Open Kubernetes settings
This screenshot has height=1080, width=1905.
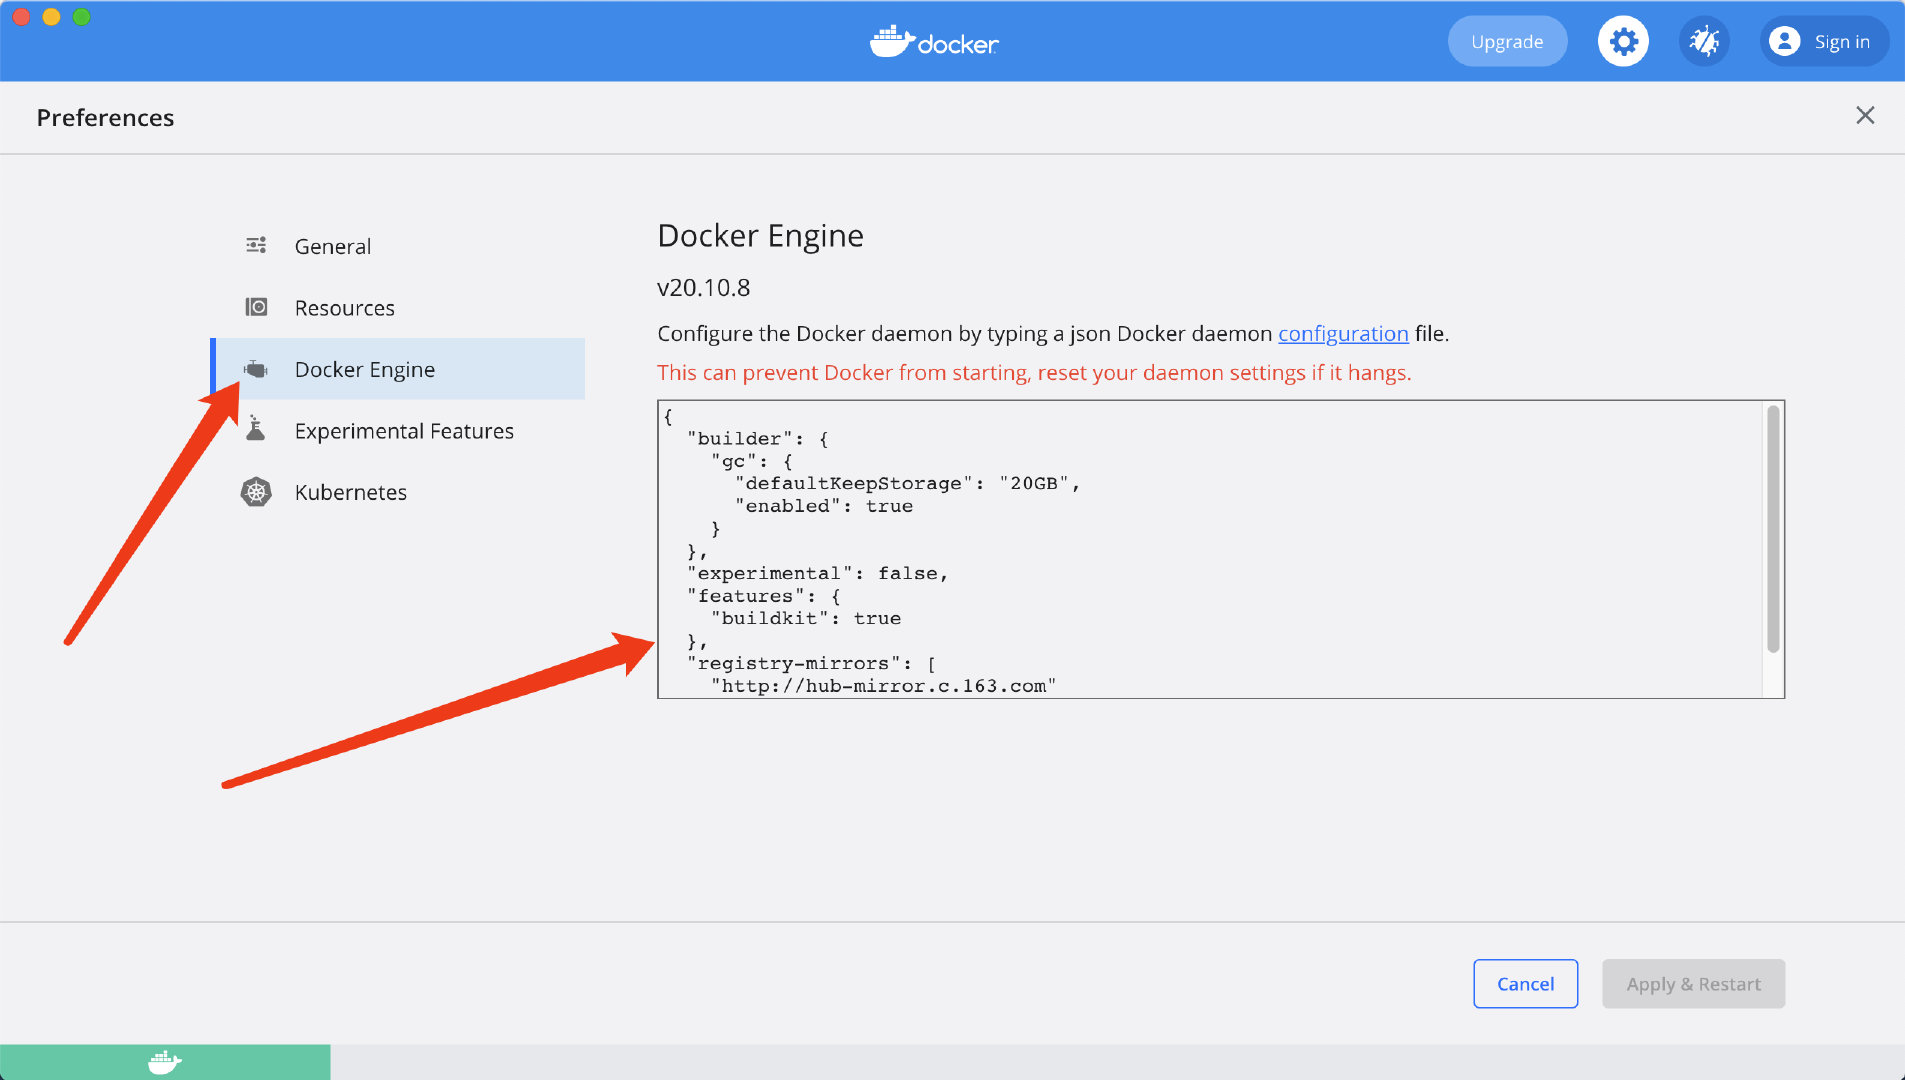[x=400, y=492]
